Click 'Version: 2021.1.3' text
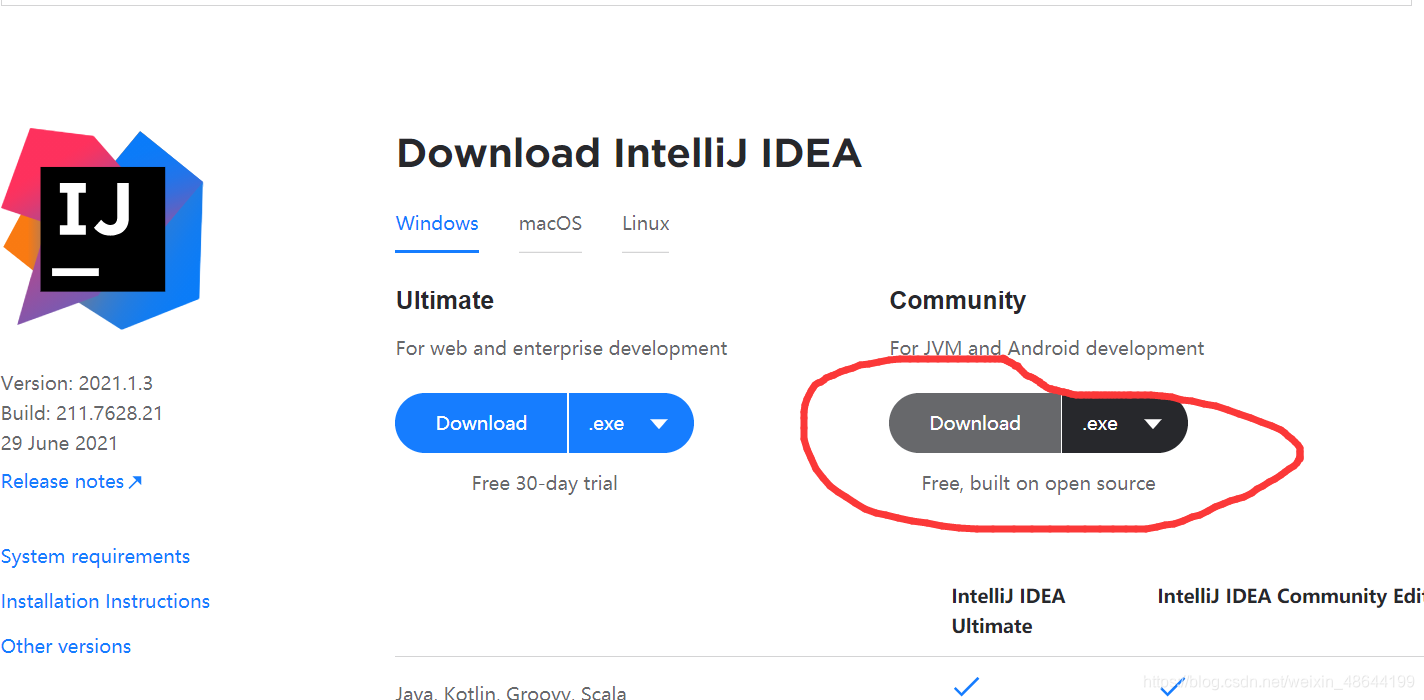Image resolution: width=1424 pixels, height=700 pixels. coord(77,384)
